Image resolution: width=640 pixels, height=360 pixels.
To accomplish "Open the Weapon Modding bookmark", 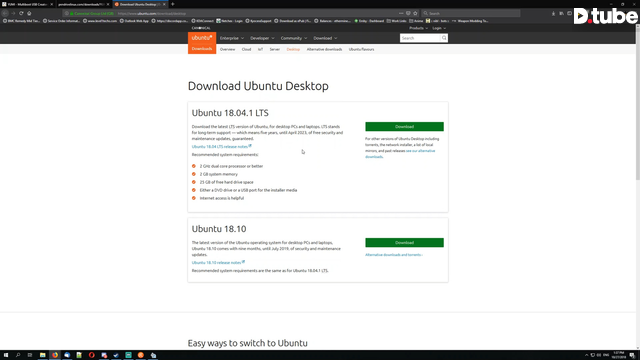I will coord(470,21).
